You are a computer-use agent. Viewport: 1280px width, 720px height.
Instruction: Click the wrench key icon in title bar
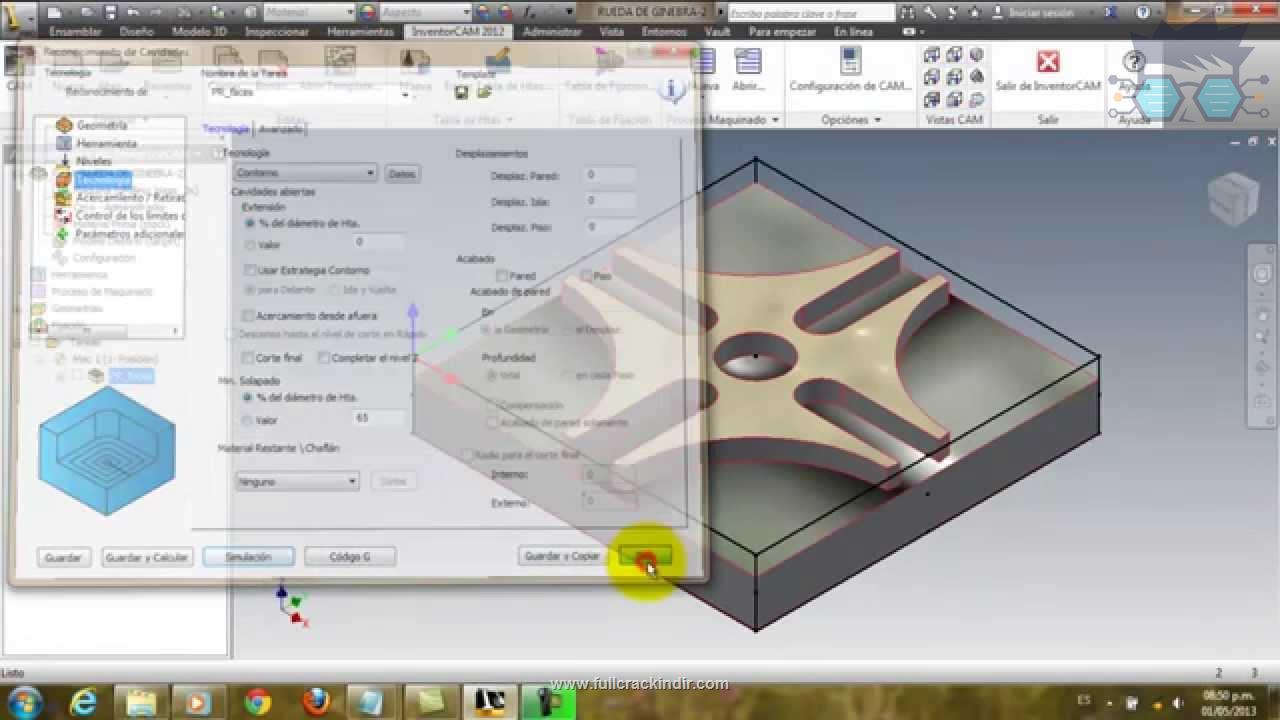click(x=930, y=12)
